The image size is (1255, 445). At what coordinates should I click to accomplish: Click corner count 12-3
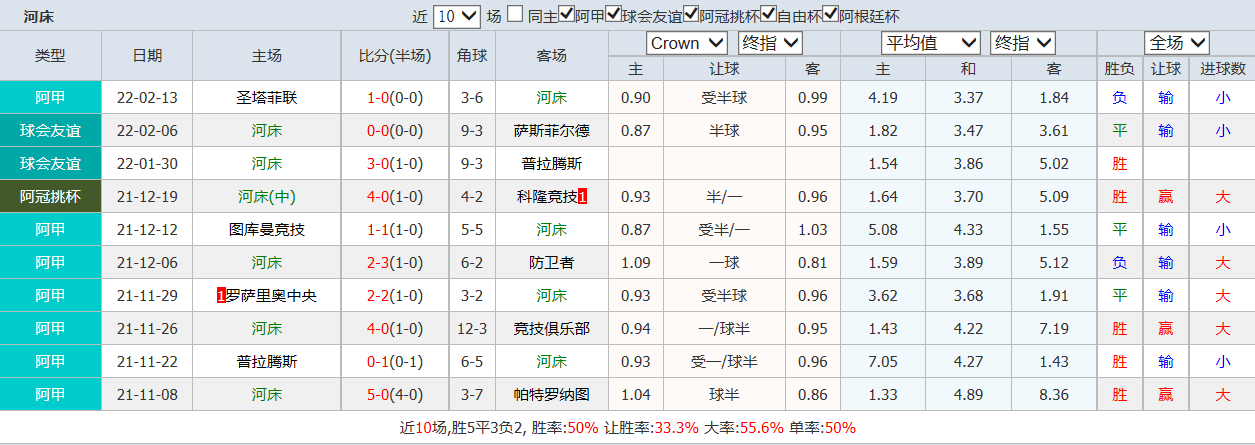click(472, 329)
